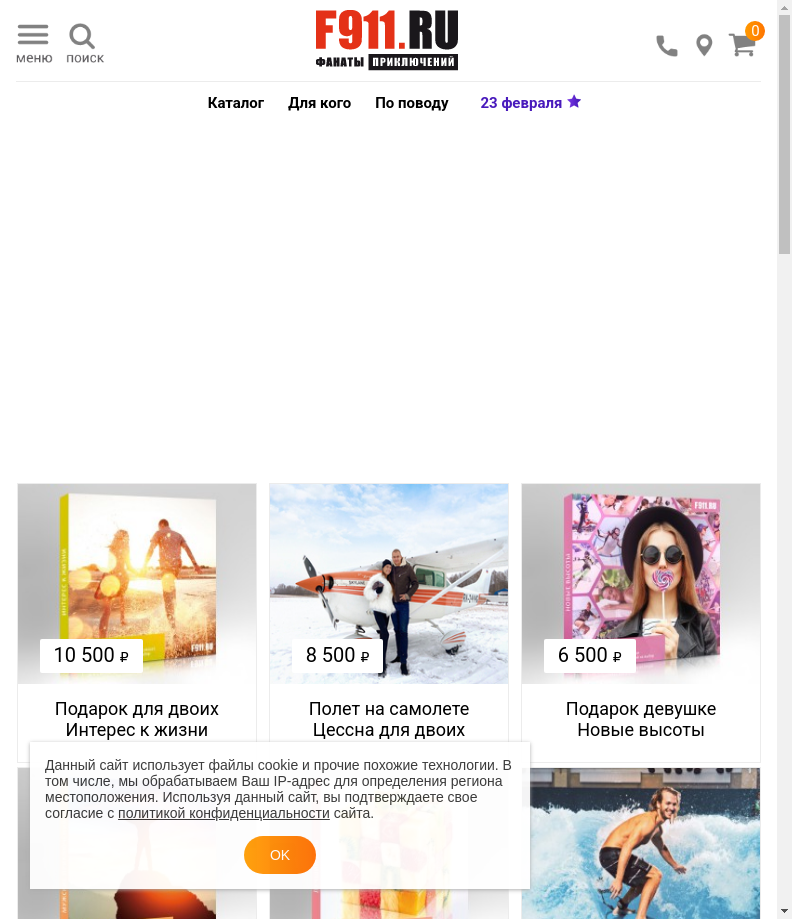
Task: Open the политикой конфиденциальности link
Action: 224,813
